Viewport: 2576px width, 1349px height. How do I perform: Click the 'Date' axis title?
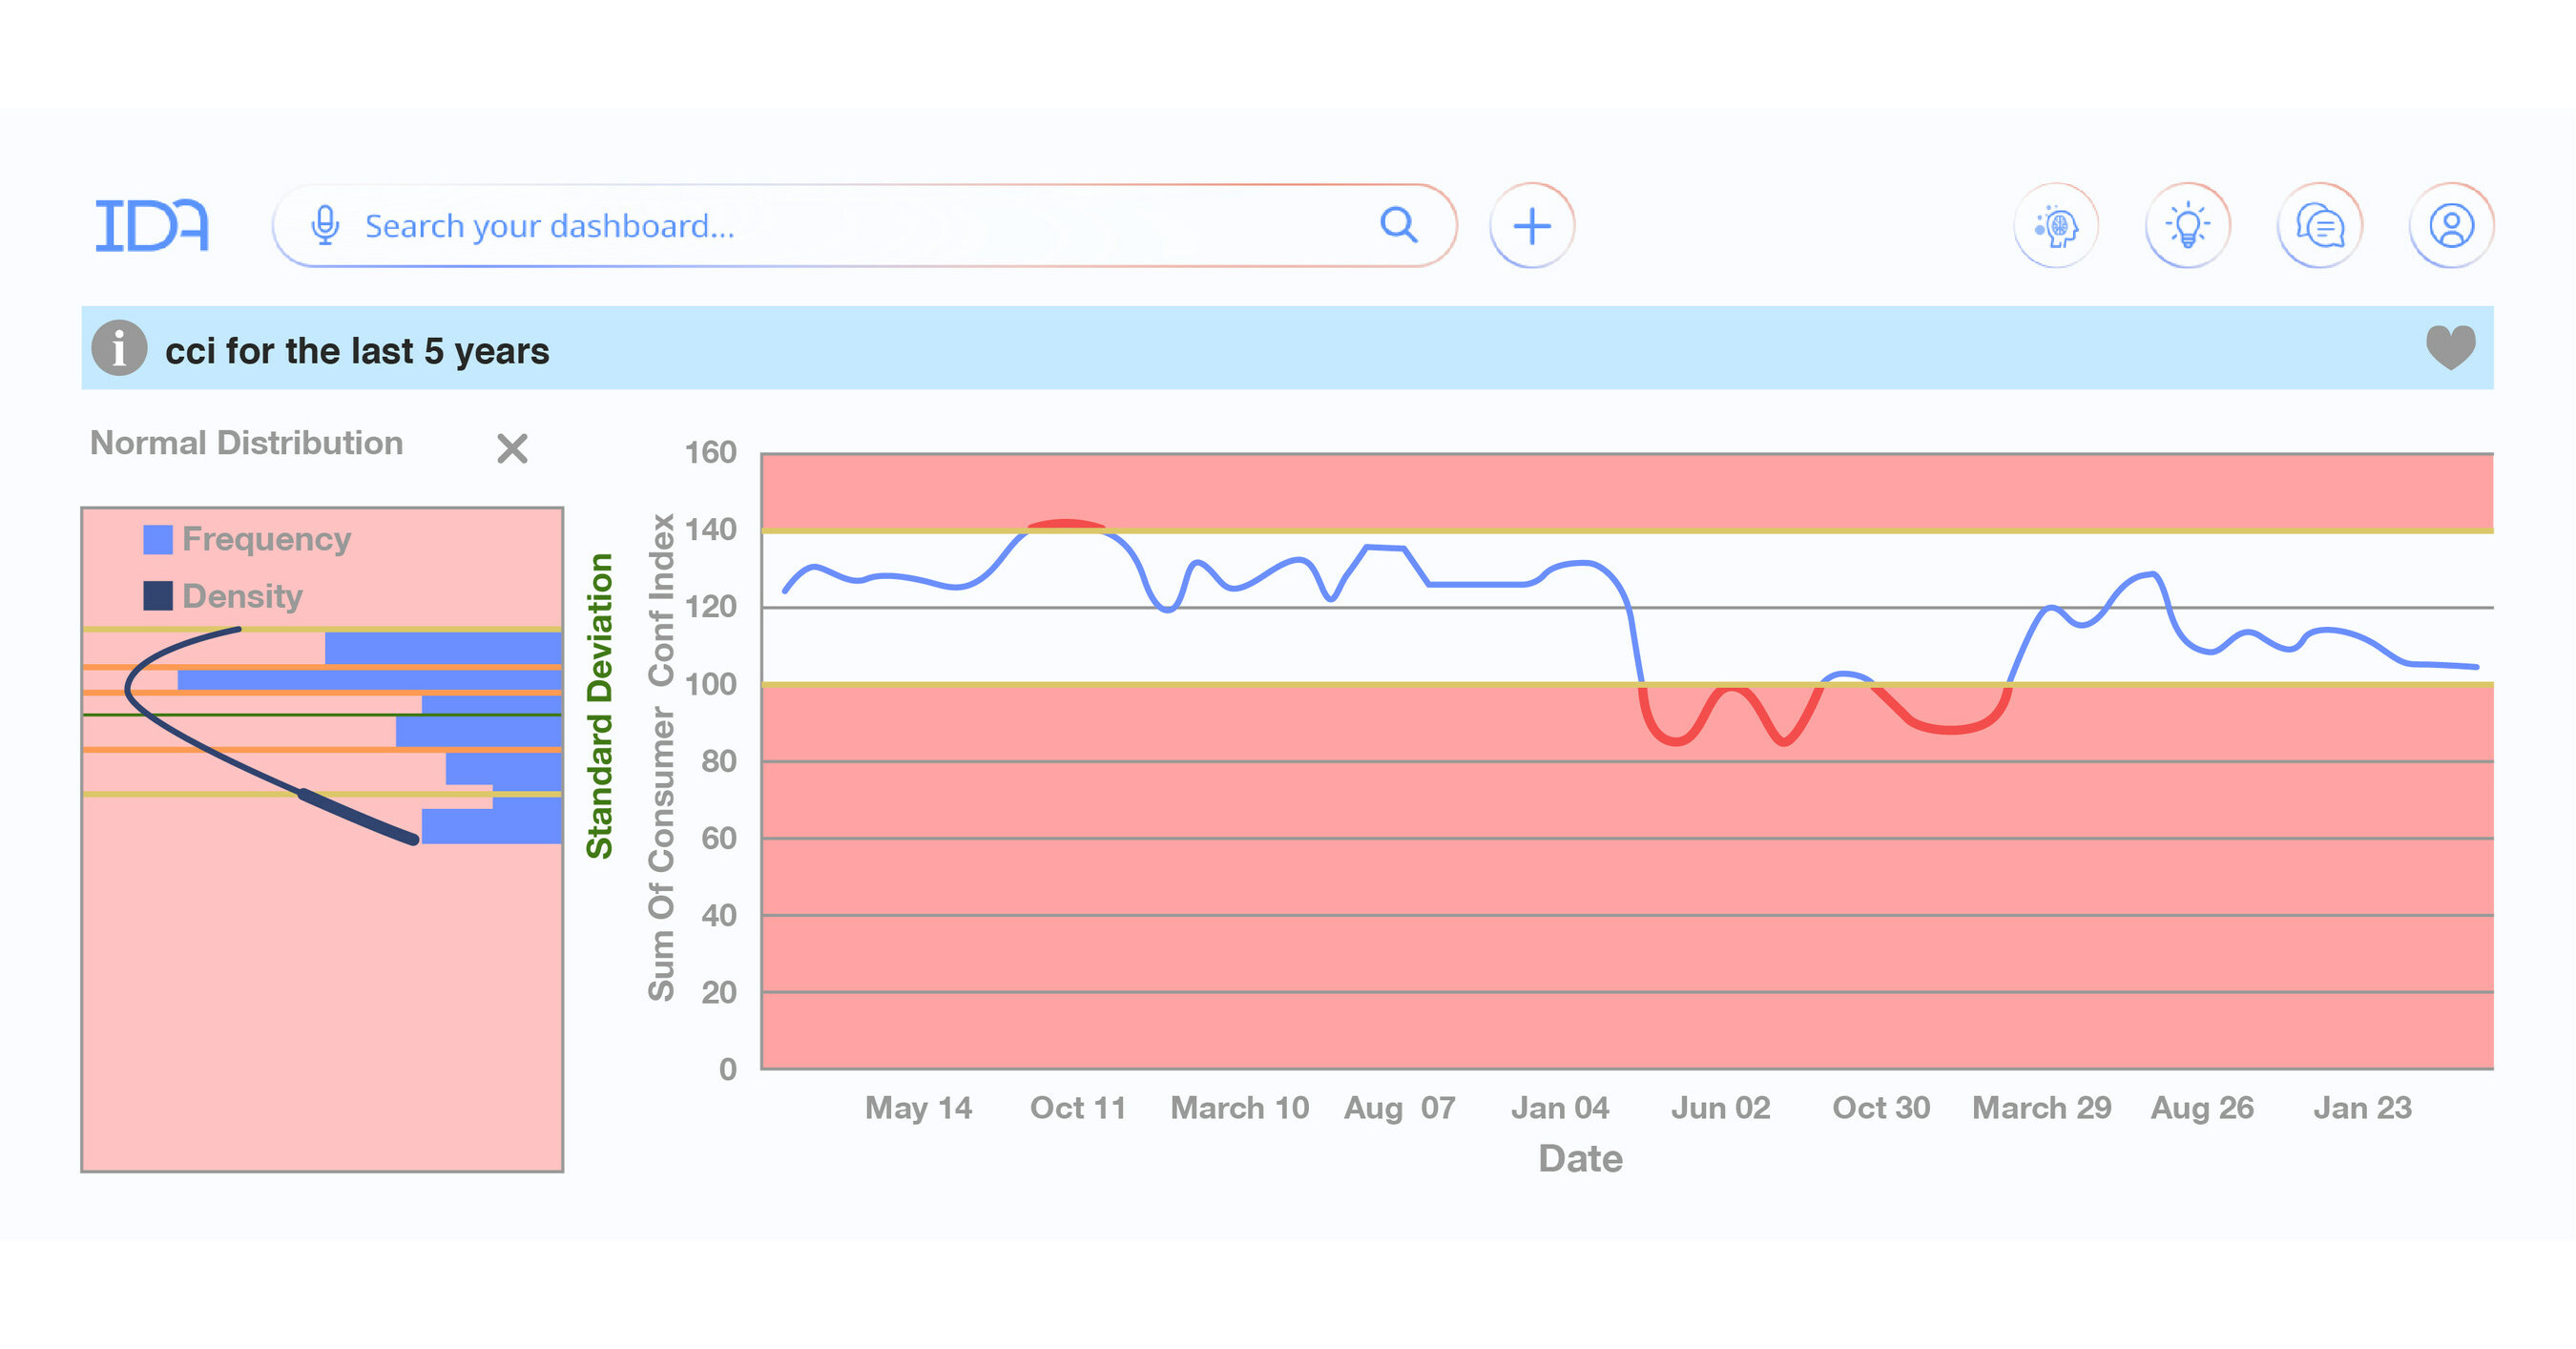[1579, 1158]
